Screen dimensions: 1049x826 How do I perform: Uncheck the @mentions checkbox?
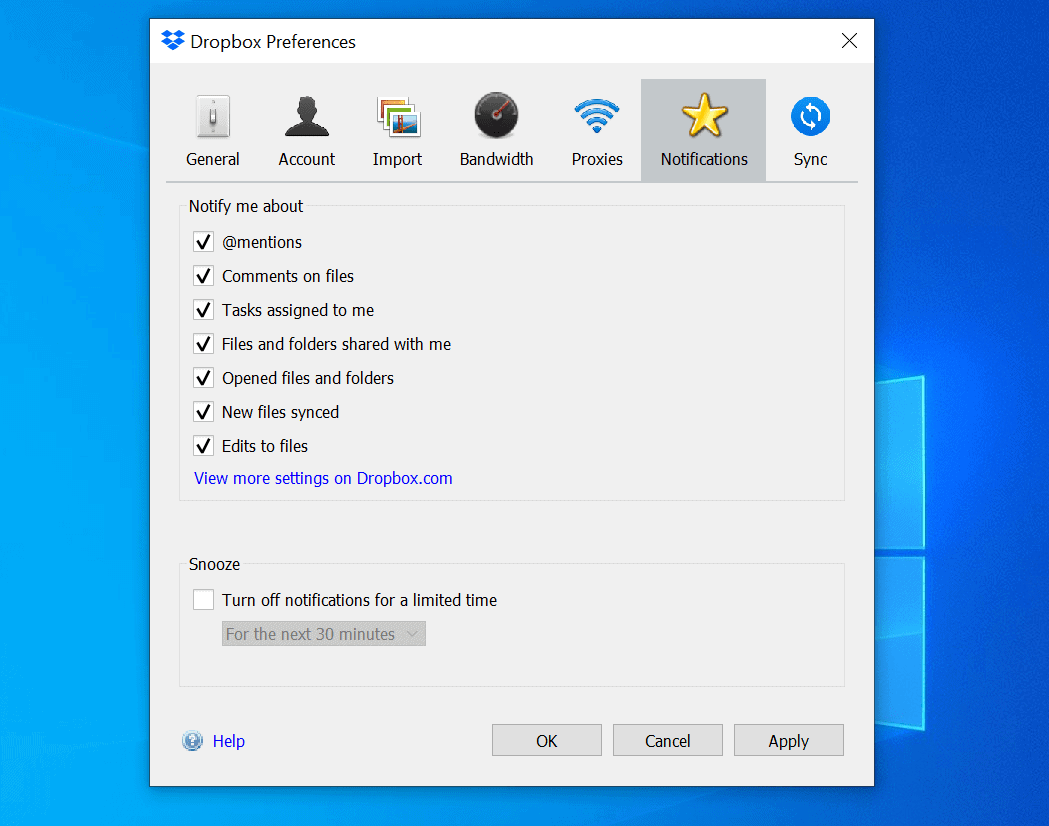click(x=203, y=241)
